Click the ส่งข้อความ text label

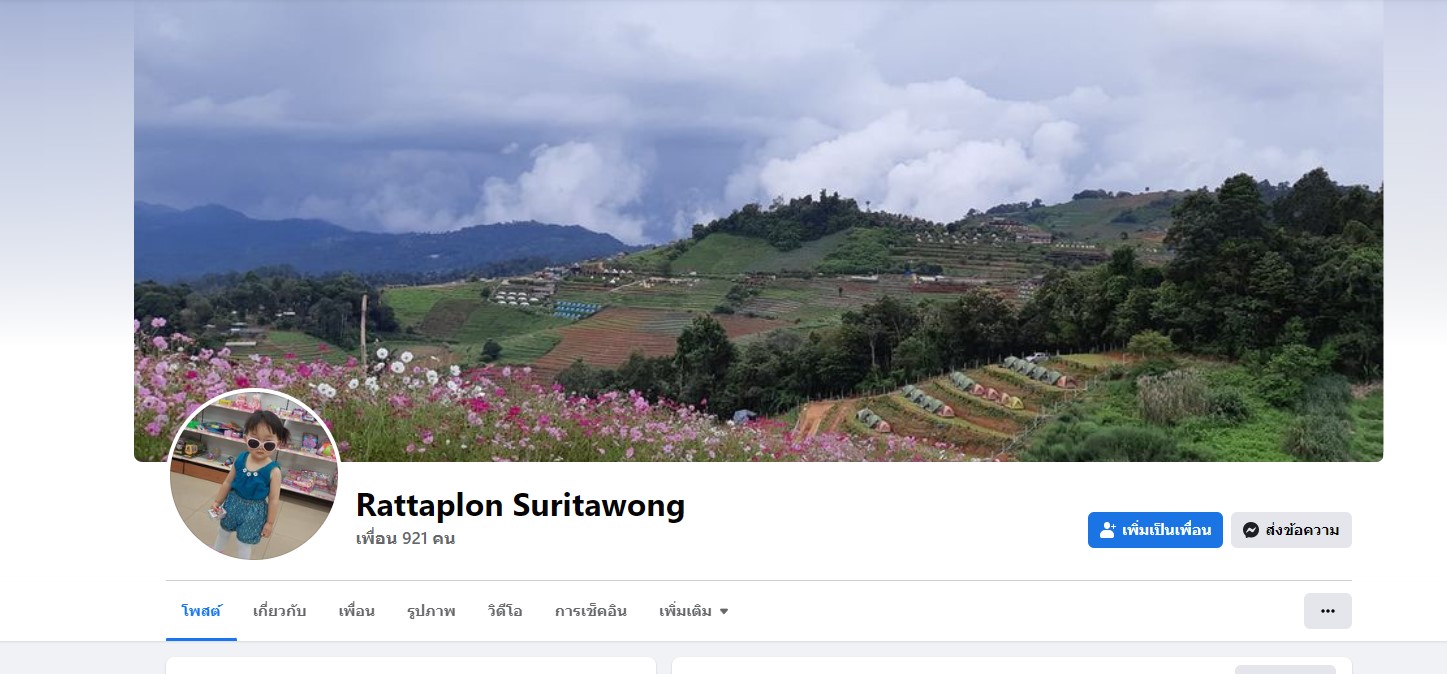[x=1302, y=530]
